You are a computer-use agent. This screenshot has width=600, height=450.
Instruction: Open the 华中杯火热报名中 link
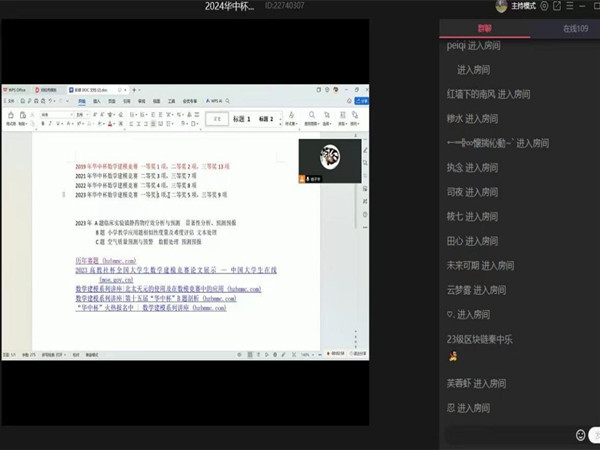coord(151,308)
